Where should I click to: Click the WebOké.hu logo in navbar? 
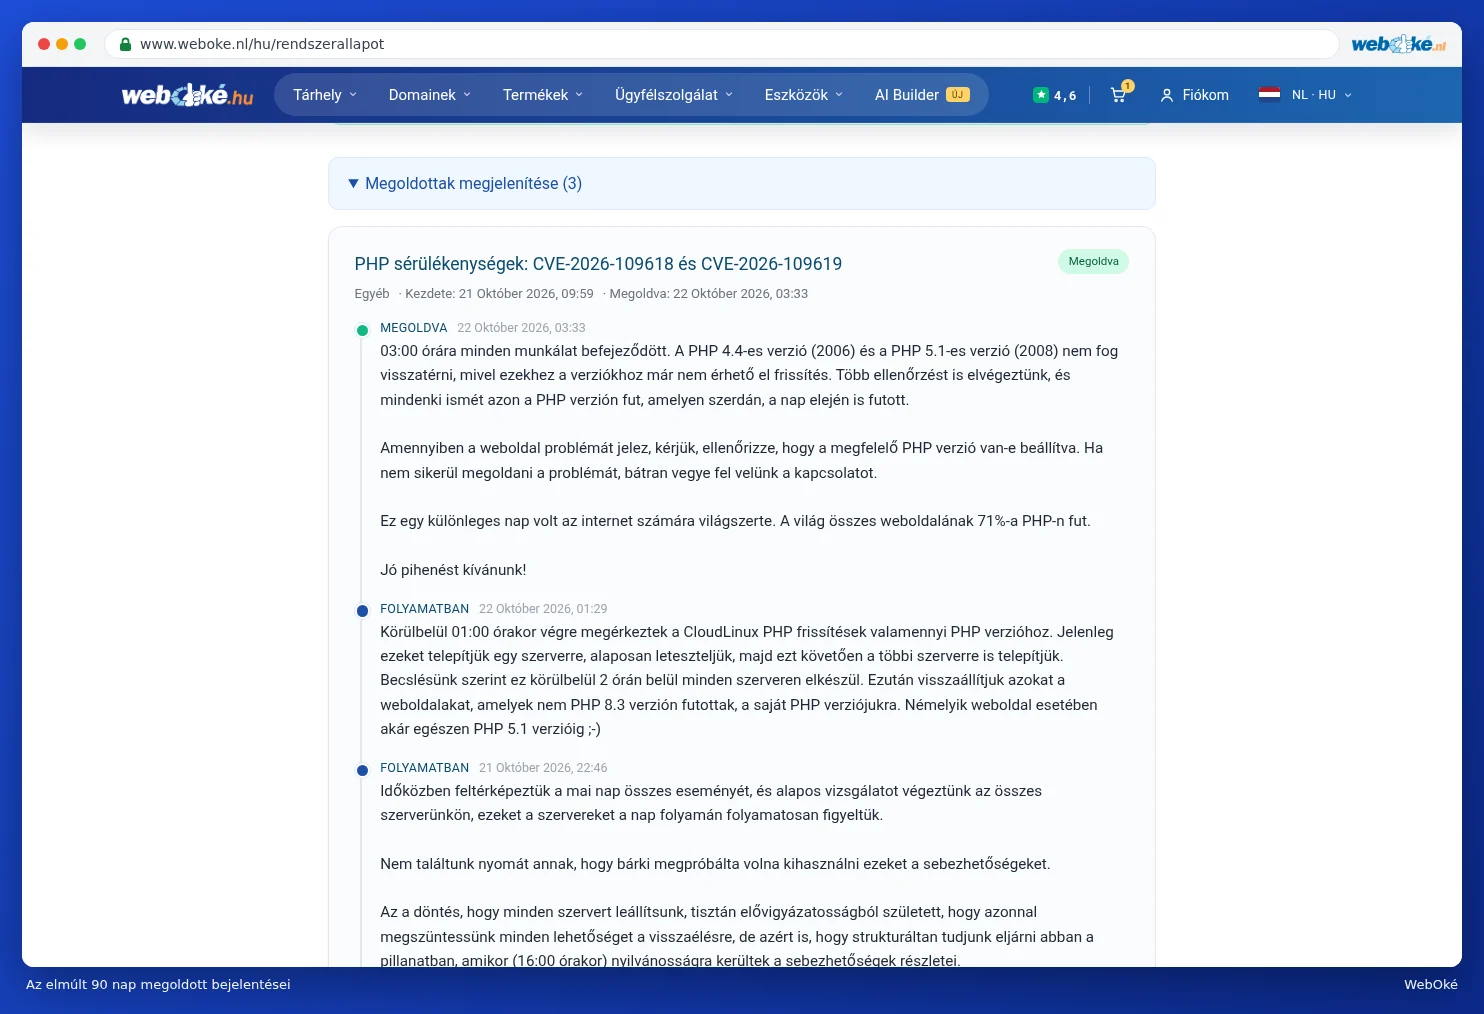(187, 95)
